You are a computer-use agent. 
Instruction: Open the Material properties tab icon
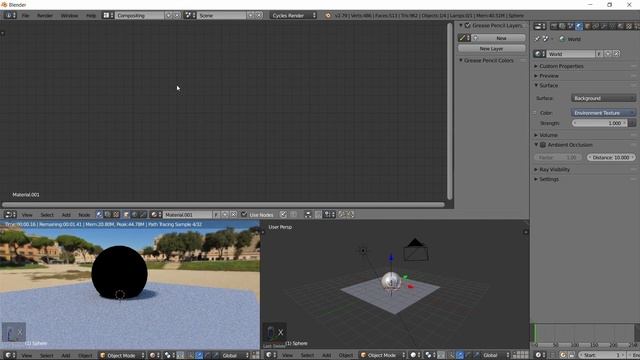621,26
